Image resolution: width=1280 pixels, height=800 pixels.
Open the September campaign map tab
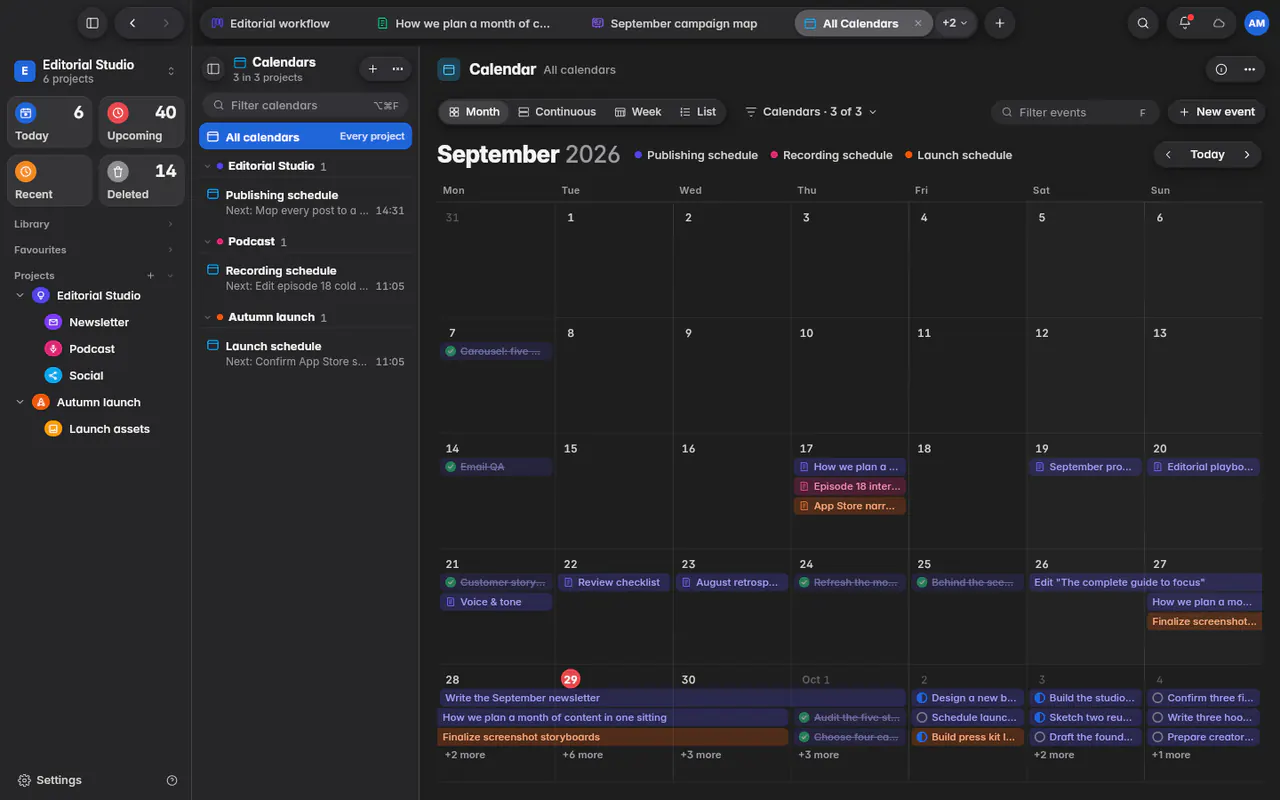(684, 23)
